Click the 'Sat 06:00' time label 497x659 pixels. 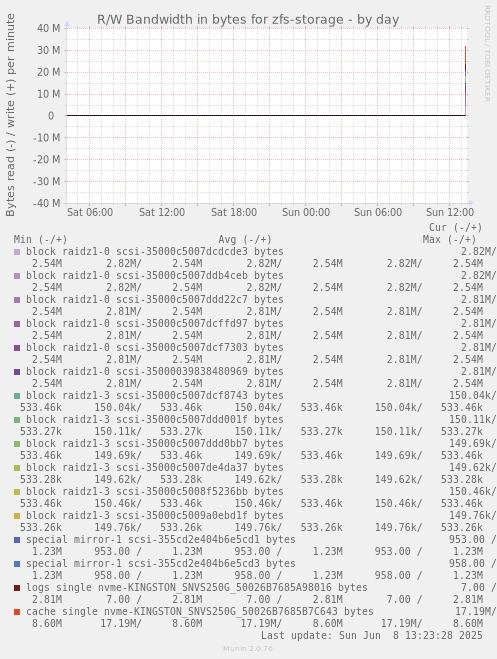tap(90, 212)
